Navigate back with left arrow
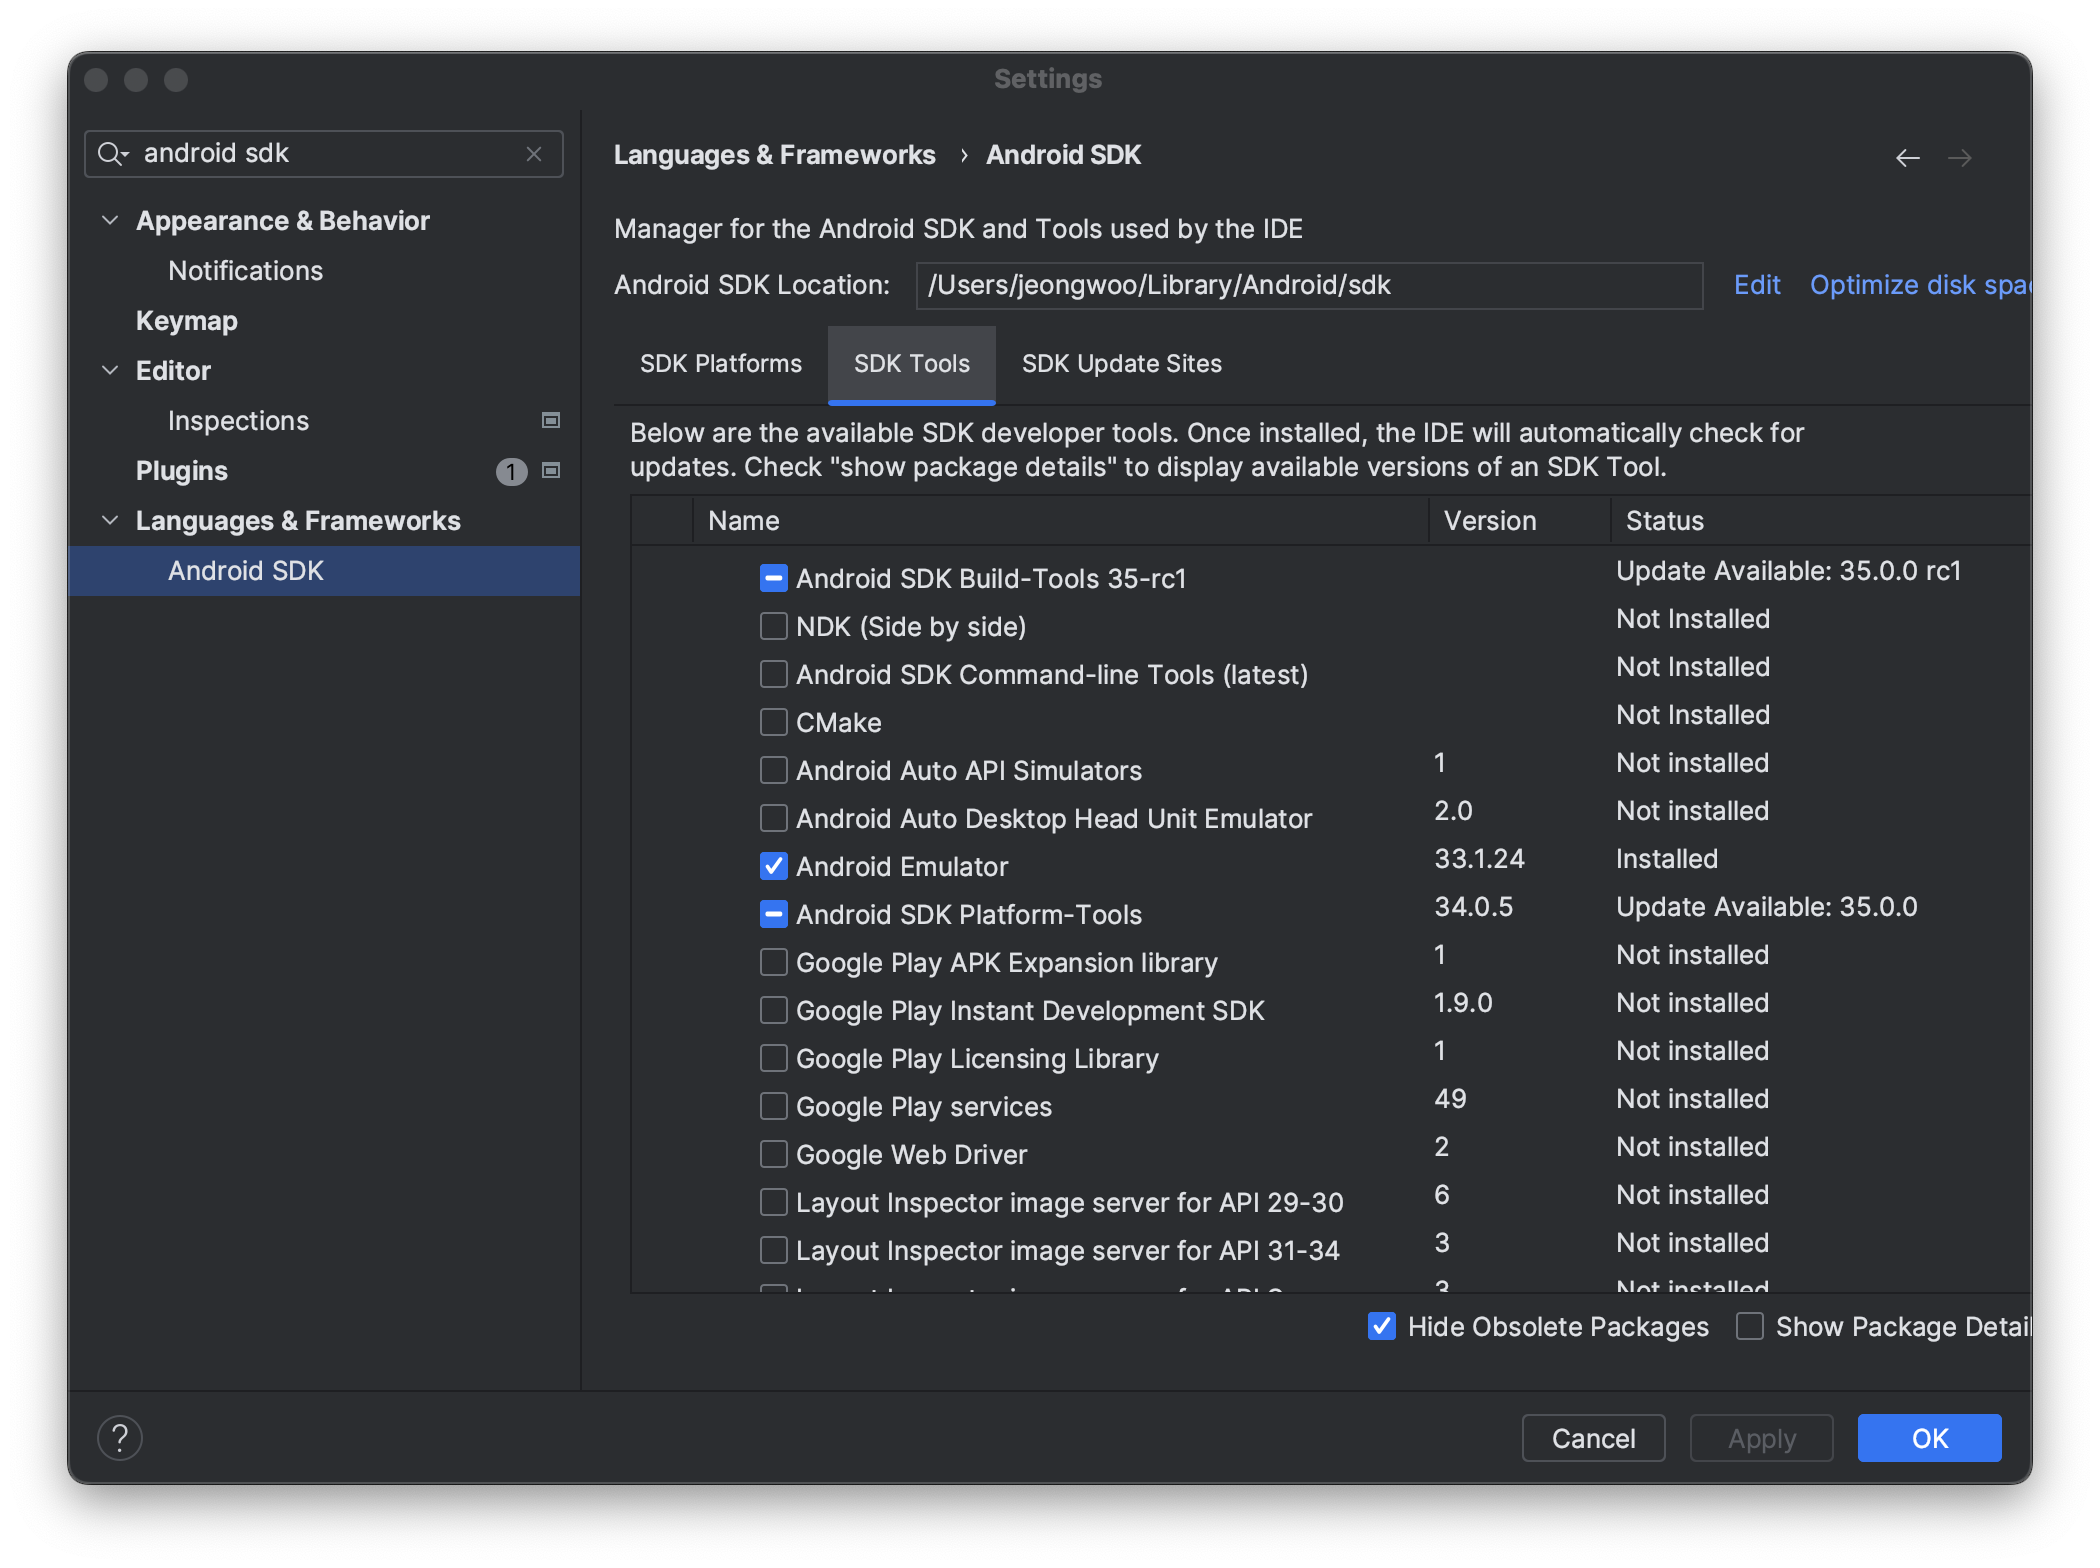The height and width of the screenshot is (1568, 2100). click(1907, 158)
